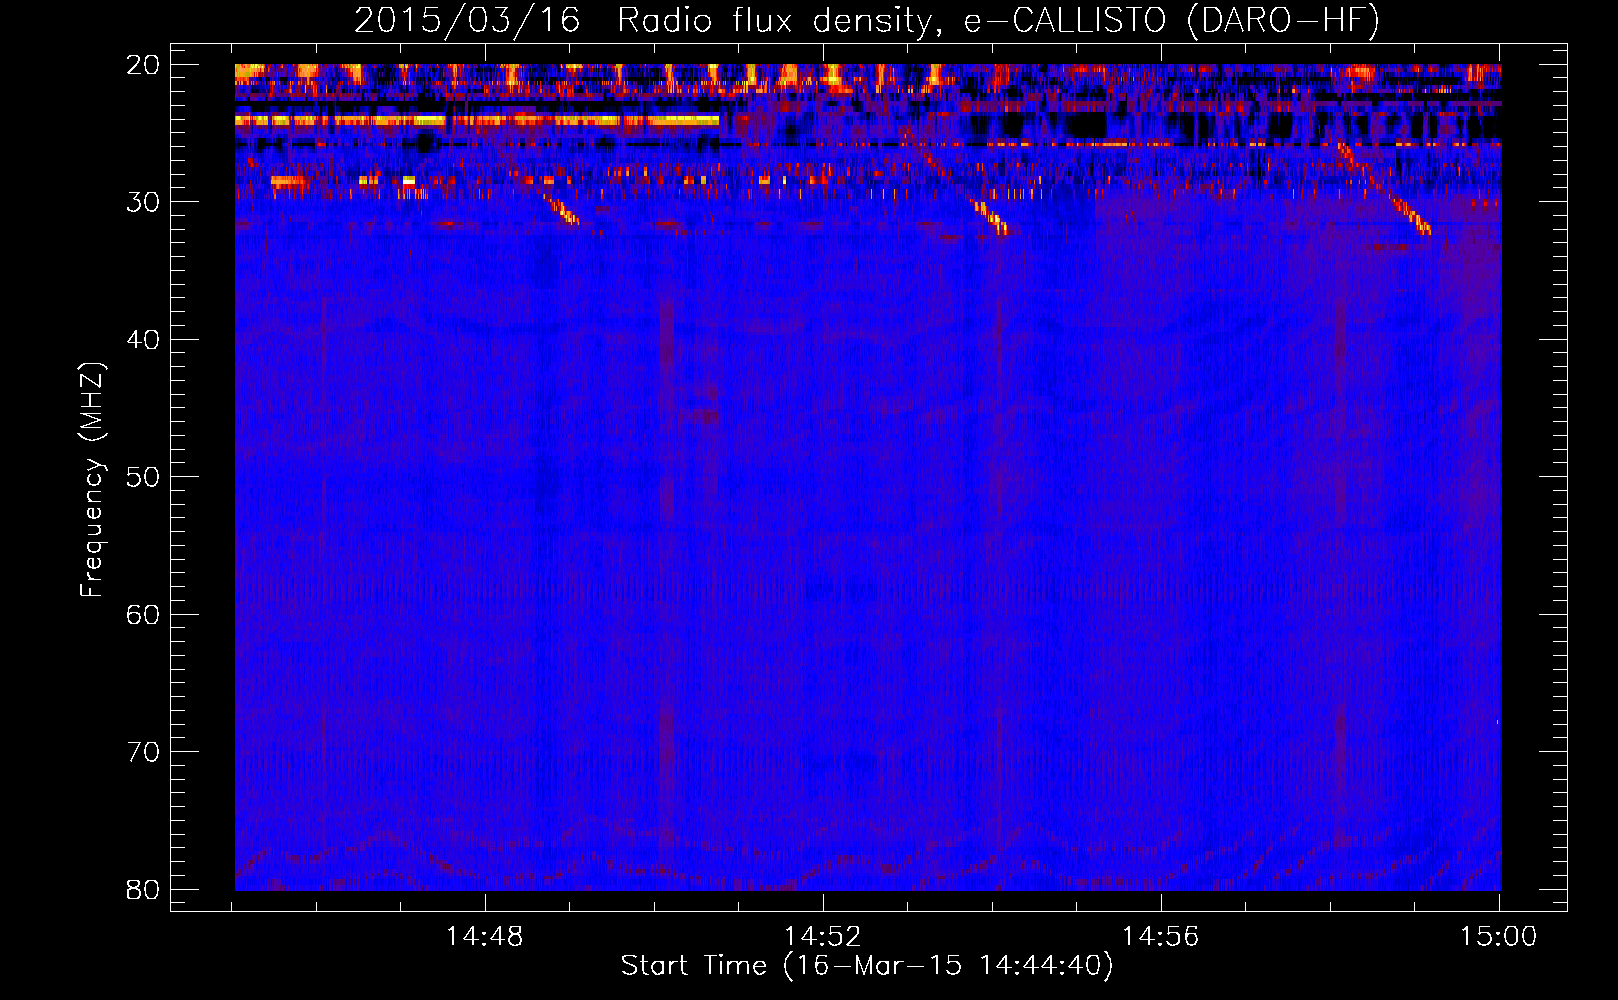The width and height of the screenshot is (1618, 1000).
Task: Click the frequency tick label "70"
Action: (x=143, y=752)
